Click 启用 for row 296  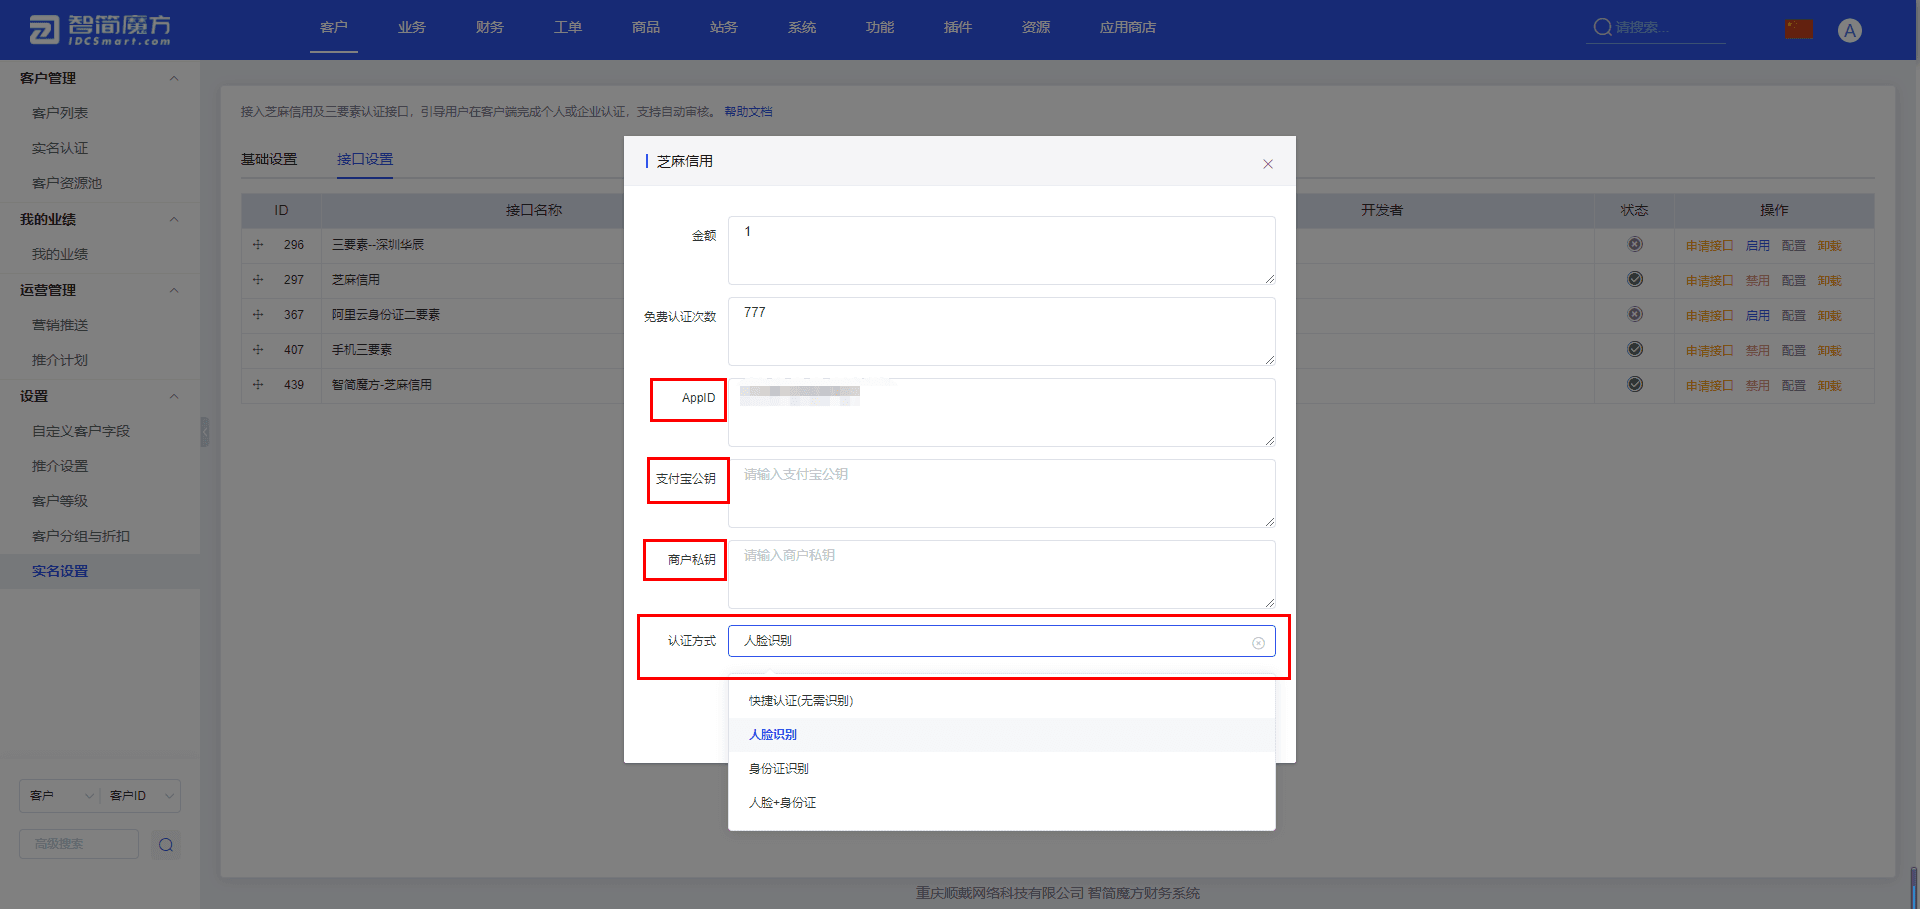click(x=1758, y=246)
